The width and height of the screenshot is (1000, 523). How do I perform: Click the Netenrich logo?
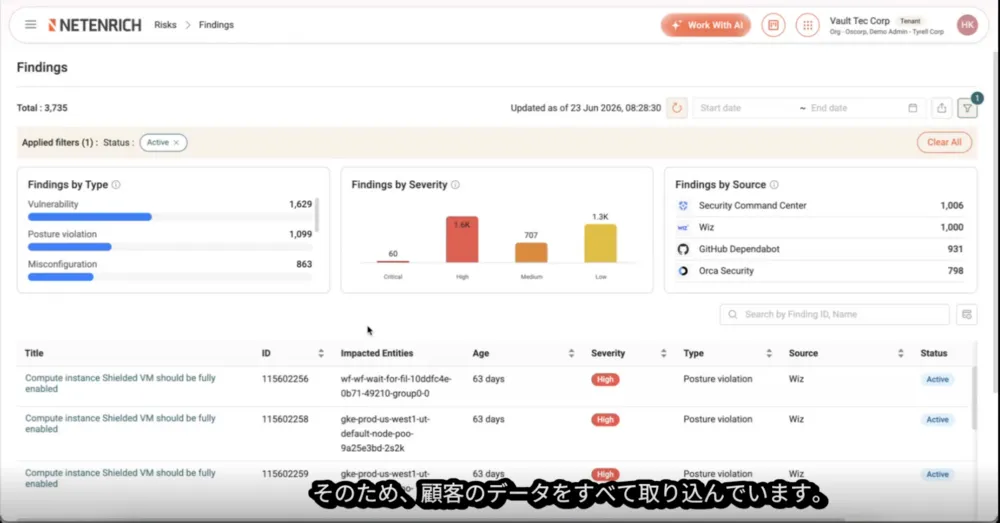click(x=94, y=25)
